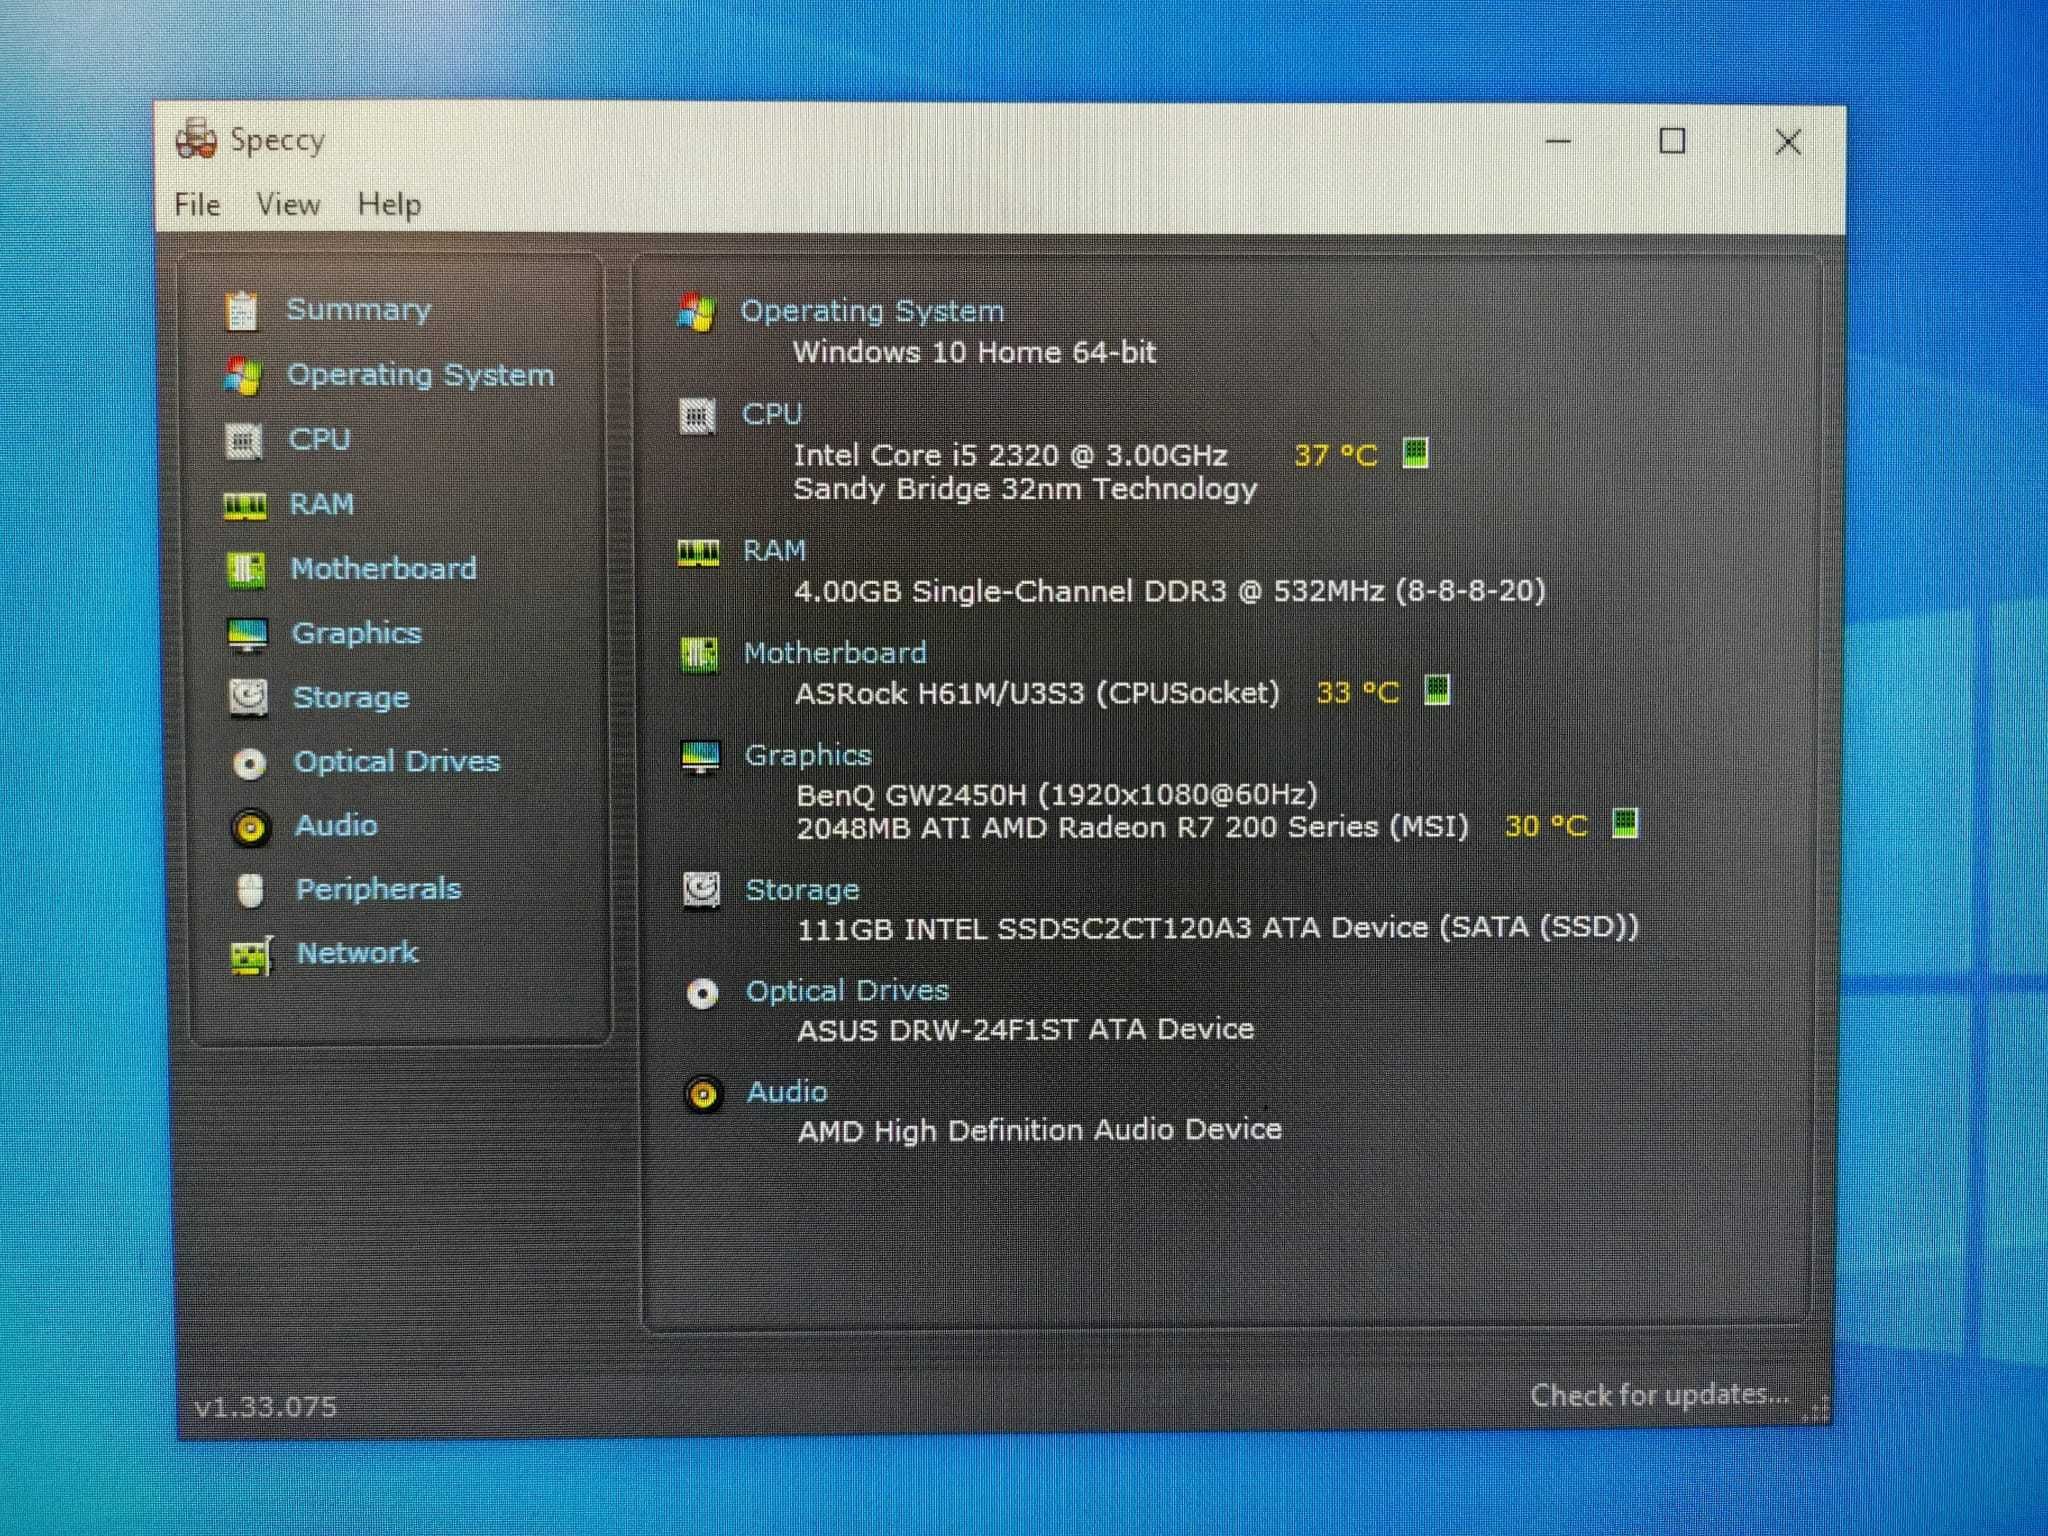Click AMD High Definition Audio Device text
Screen dimensions: 2048x1536
pyautogui.click(x=1040, y=1131)
